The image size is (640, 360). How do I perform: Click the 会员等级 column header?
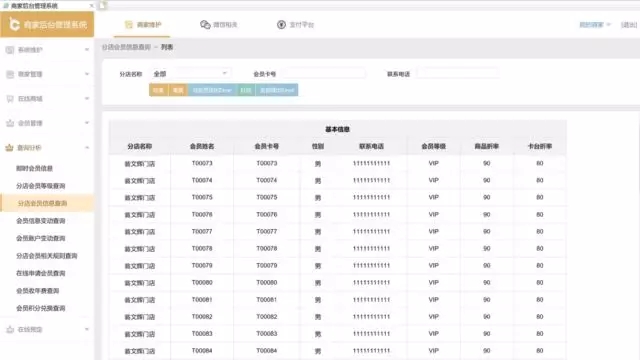tap(433, 146)
